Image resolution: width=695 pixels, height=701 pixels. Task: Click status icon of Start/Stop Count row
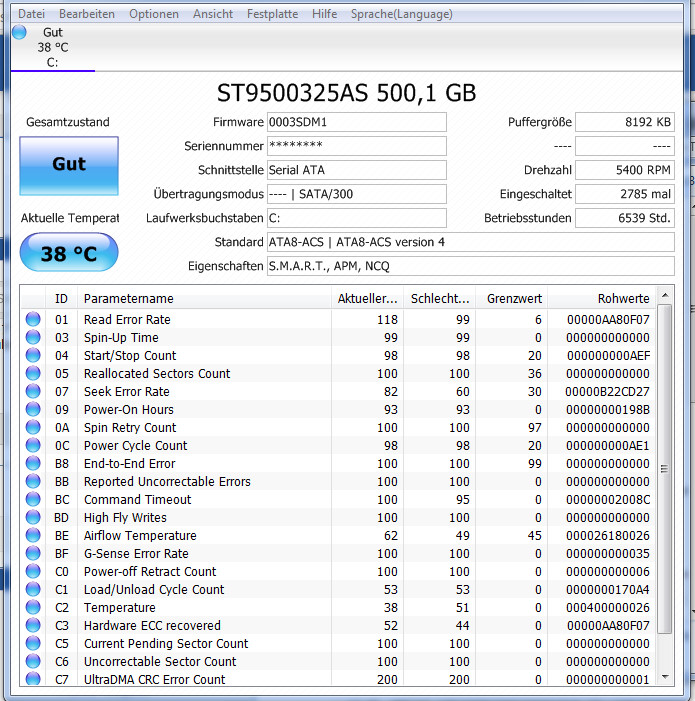tap(33, 355)
